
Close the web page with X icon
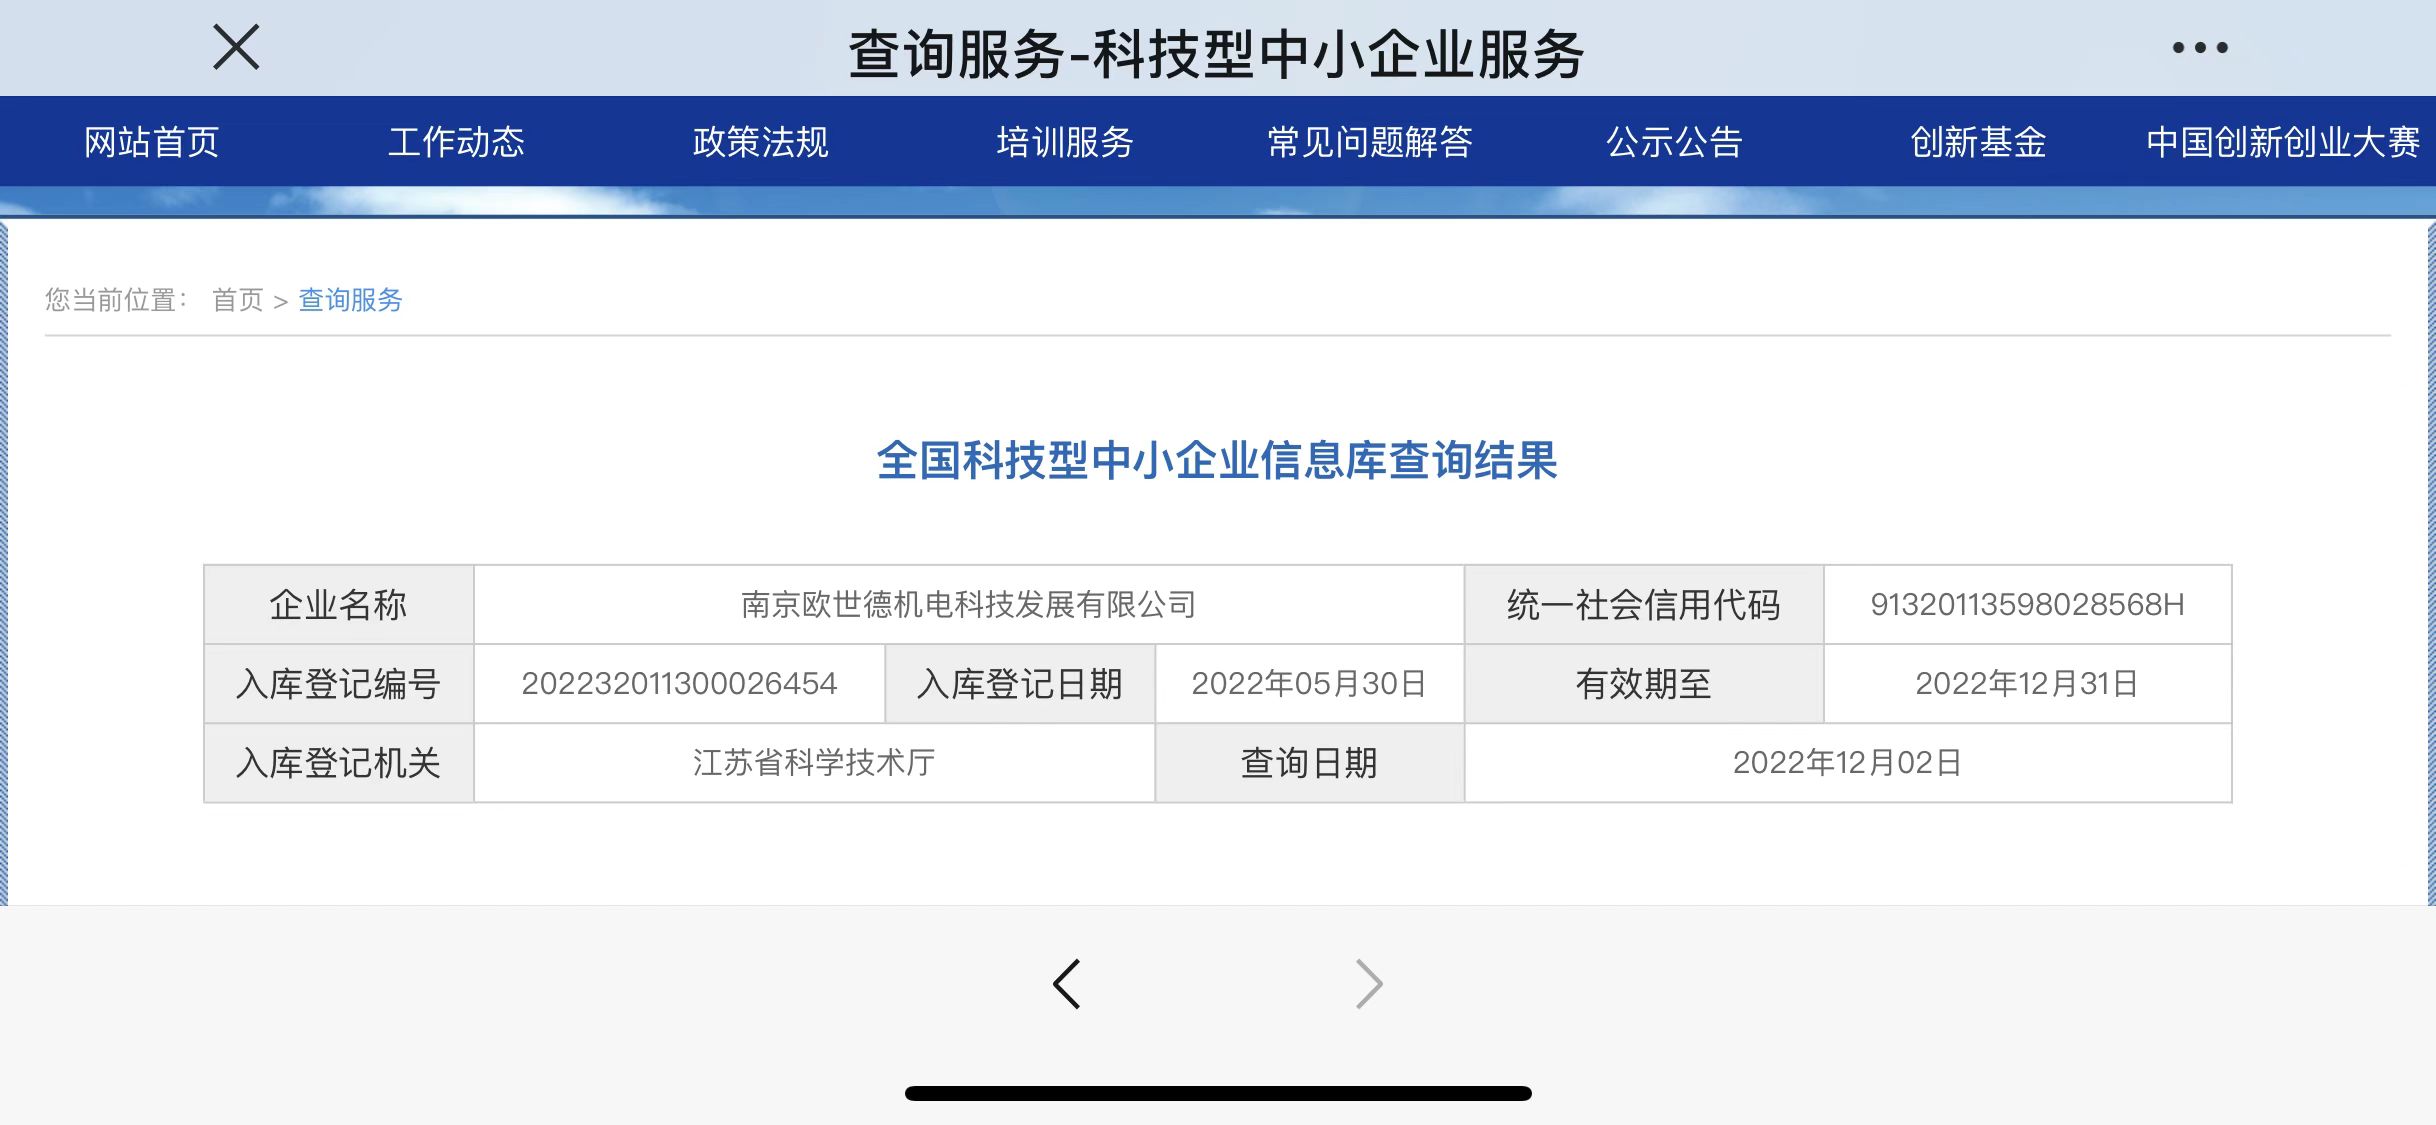coord(236,47)
